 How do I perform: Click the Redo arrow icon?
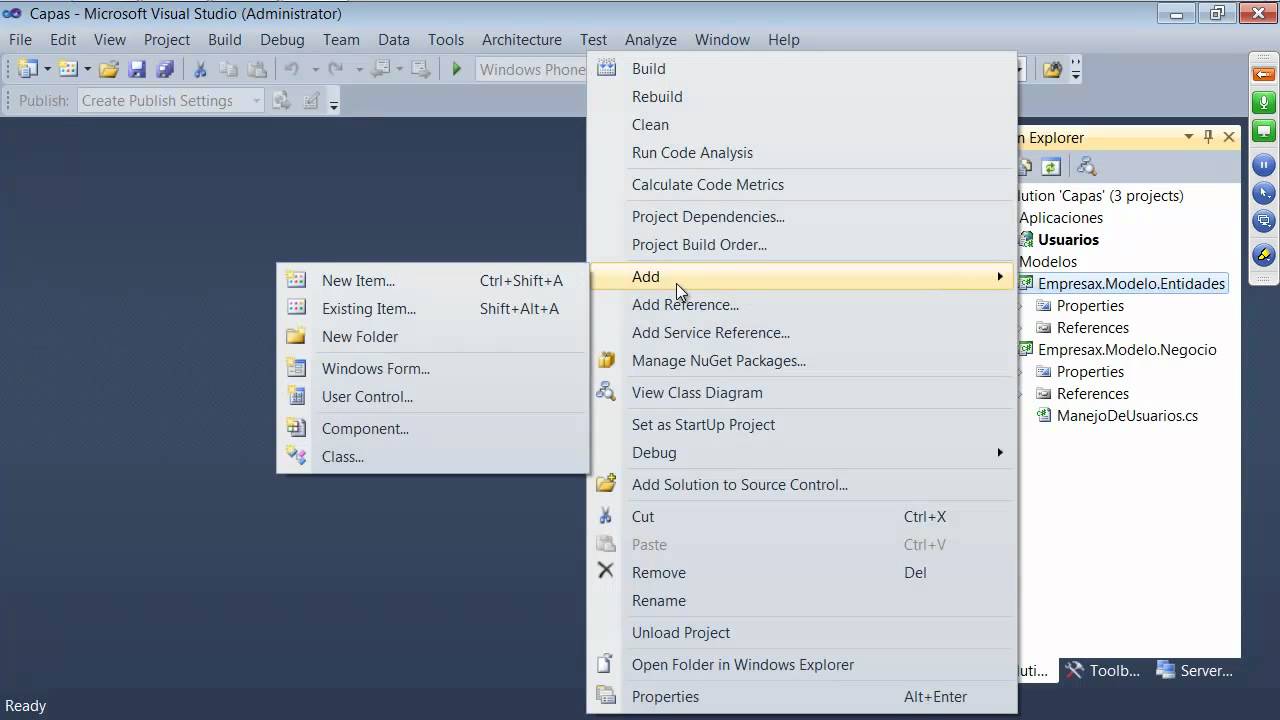336,69
